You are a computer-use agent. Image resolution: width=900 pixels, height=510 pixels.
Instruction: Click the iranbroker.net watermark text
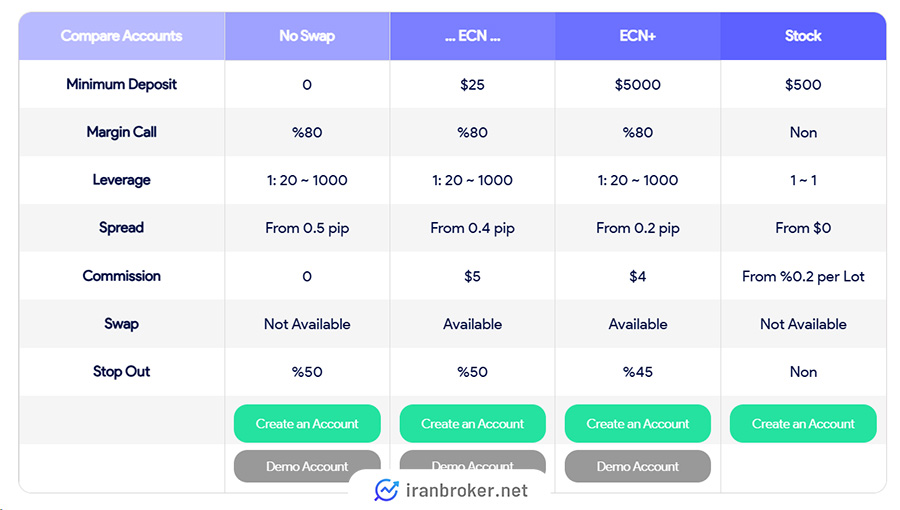467,490
